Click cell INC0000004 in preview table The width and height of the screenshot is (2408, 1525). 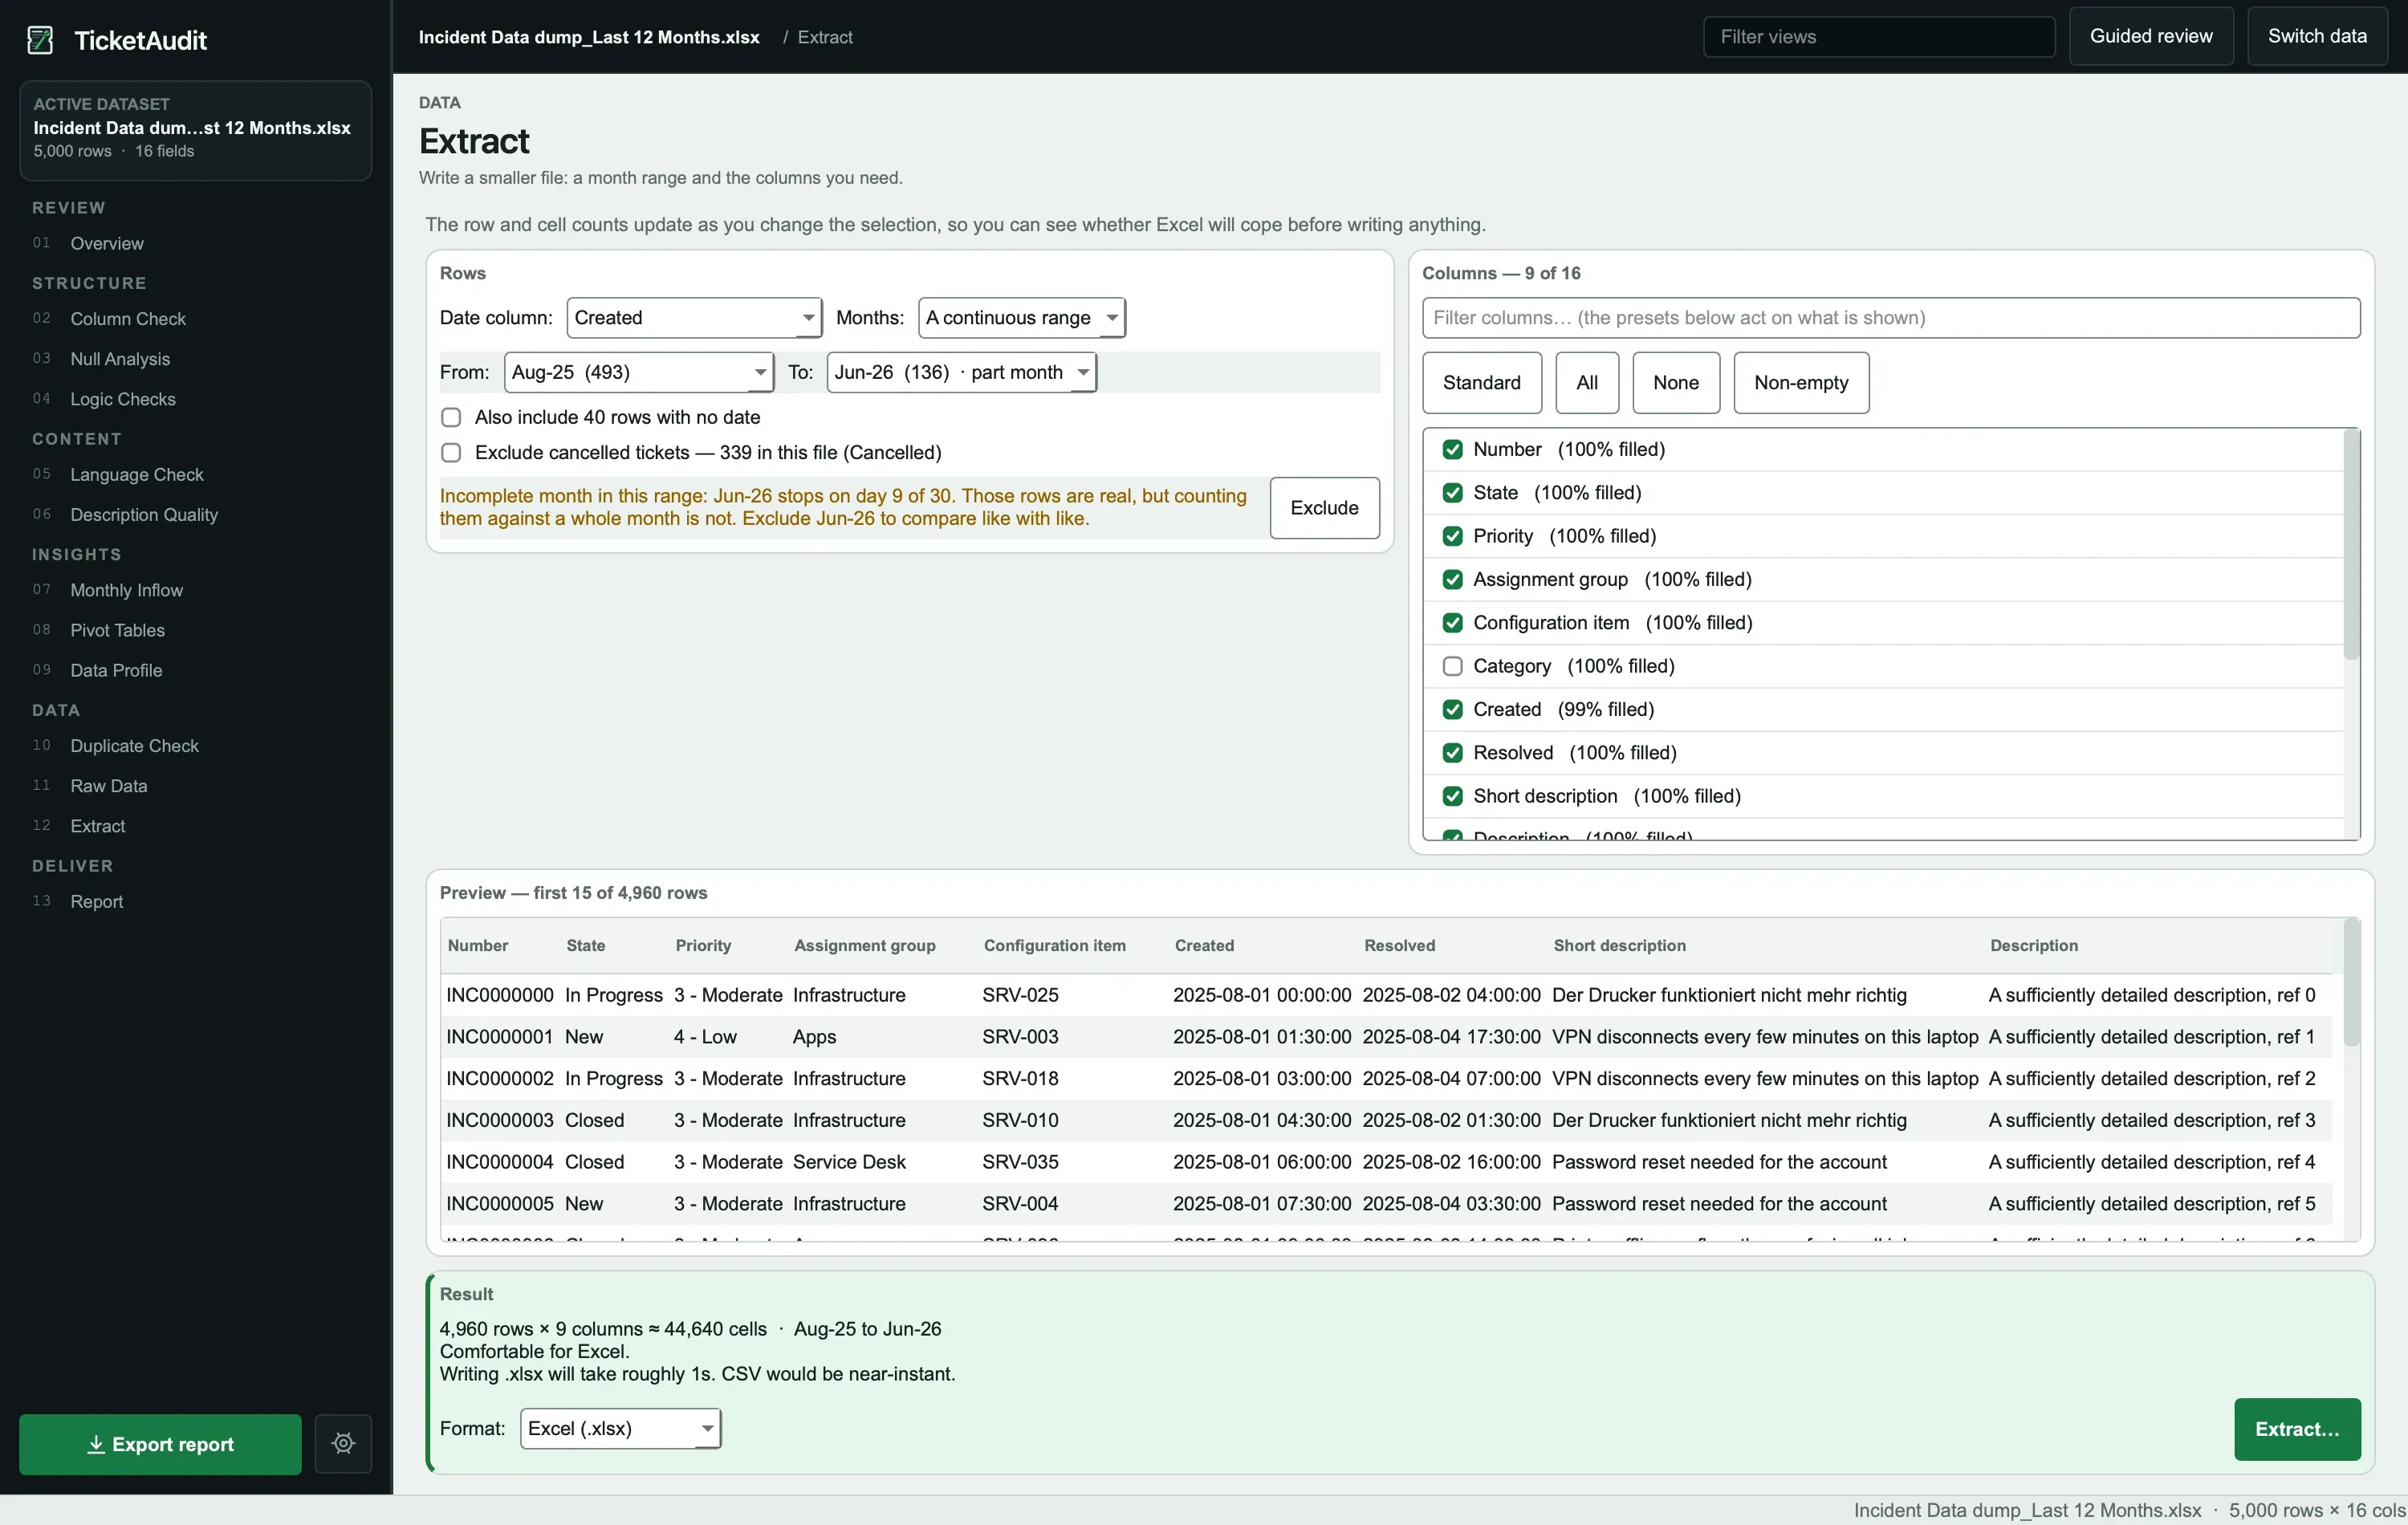(499, 1162)
